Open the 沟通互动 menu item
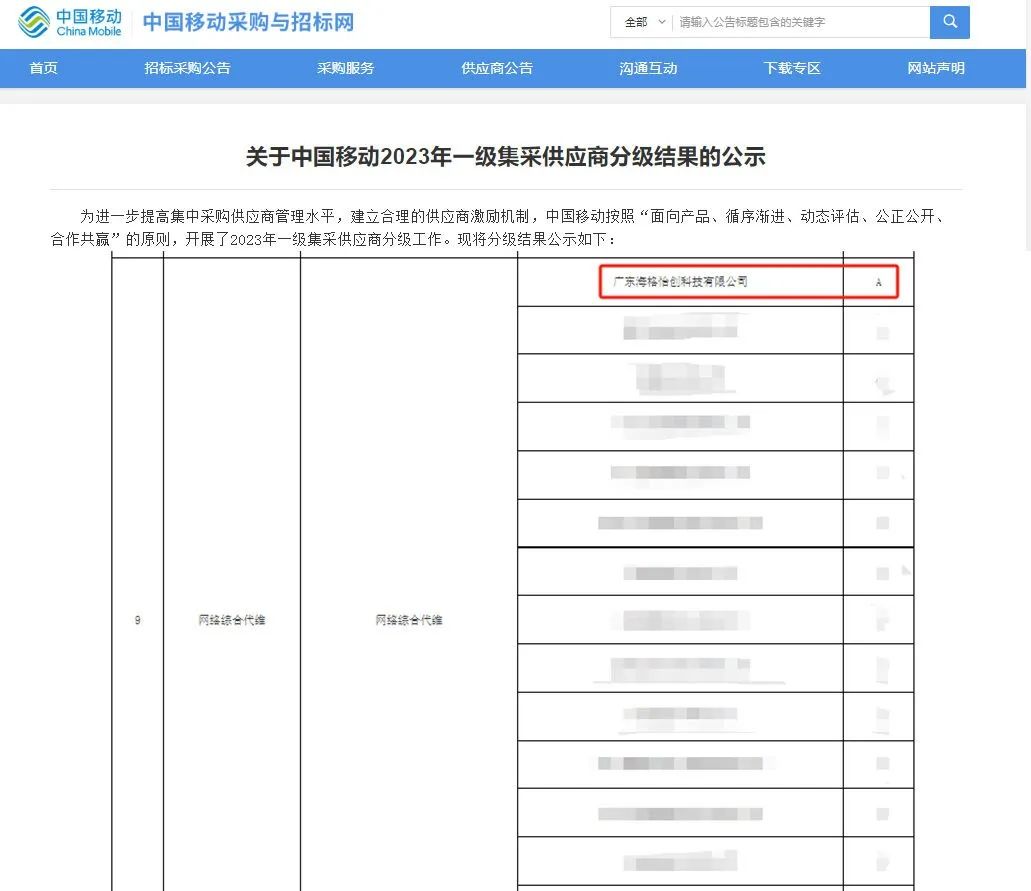This screenshot has height=891, width=1031. (x=648, y=68)
